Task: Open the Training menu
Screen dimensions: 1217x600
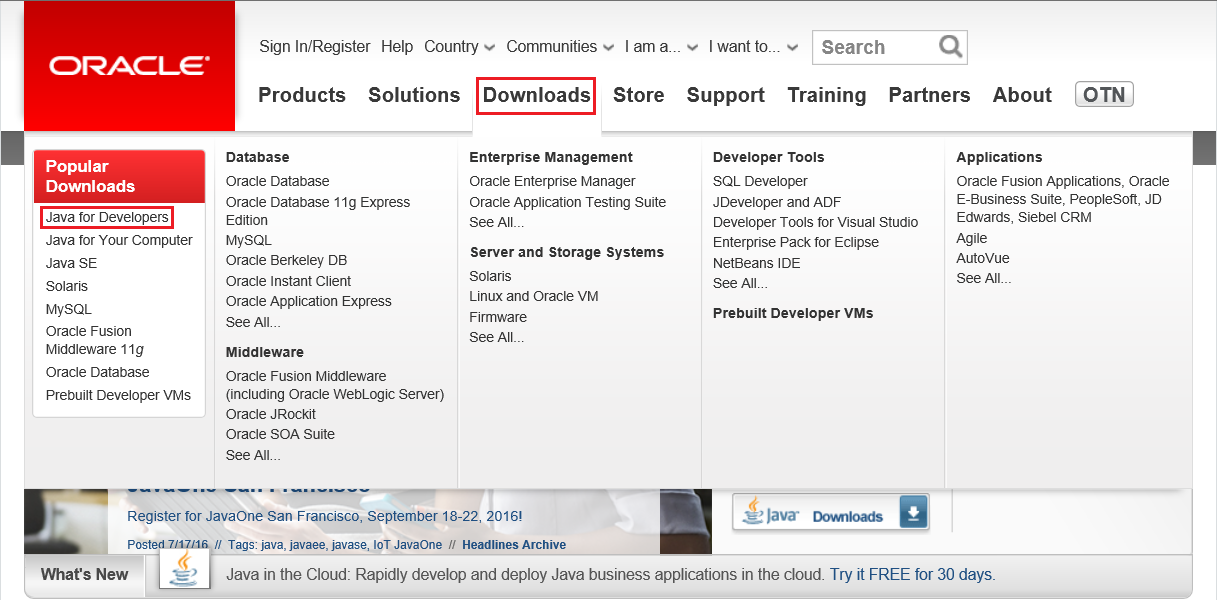Action: coord(827,95)
